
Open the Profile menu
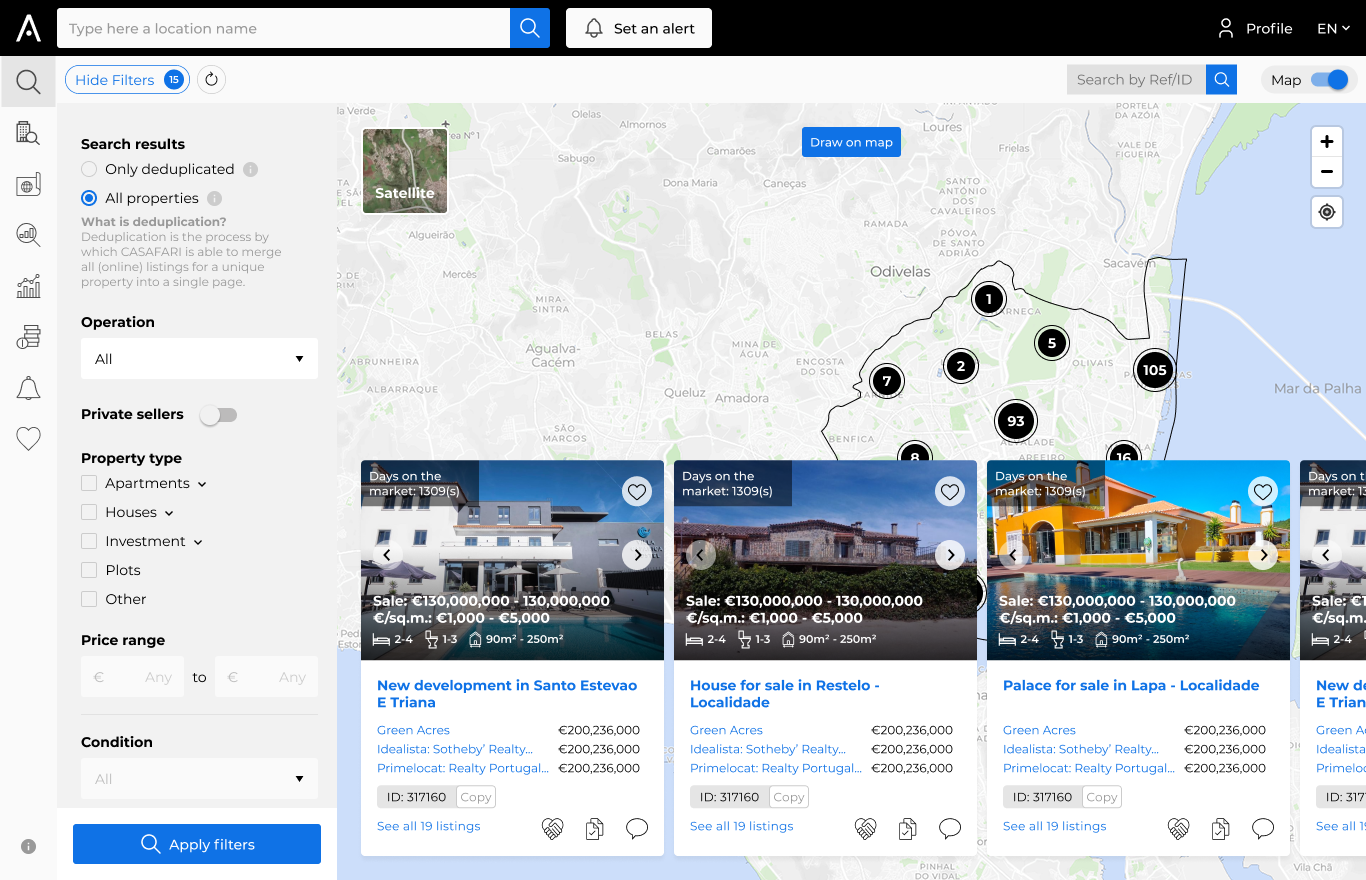click(1255, 28)
